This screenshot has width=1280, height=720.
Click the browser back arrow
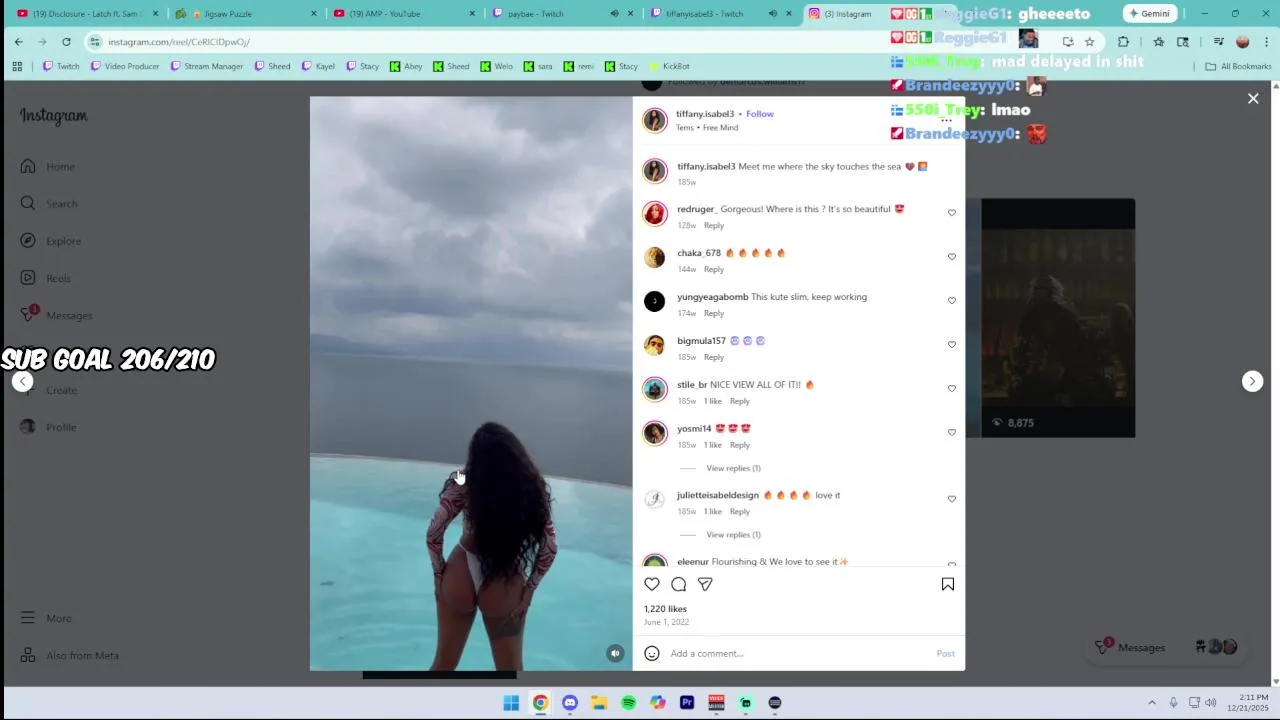click(x=18, y=42)
